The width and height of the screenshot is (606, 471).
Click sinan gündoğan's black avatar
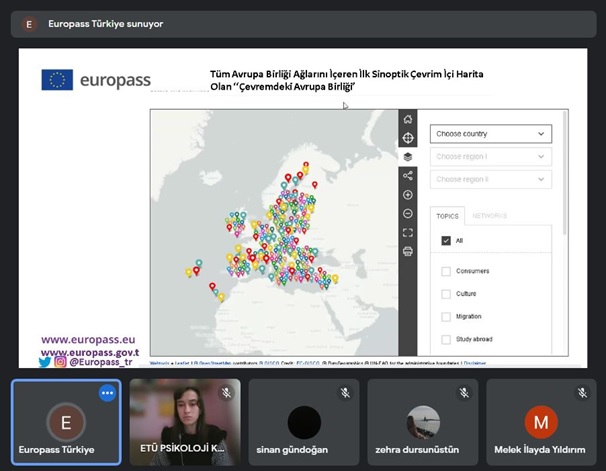pos(304,422)
